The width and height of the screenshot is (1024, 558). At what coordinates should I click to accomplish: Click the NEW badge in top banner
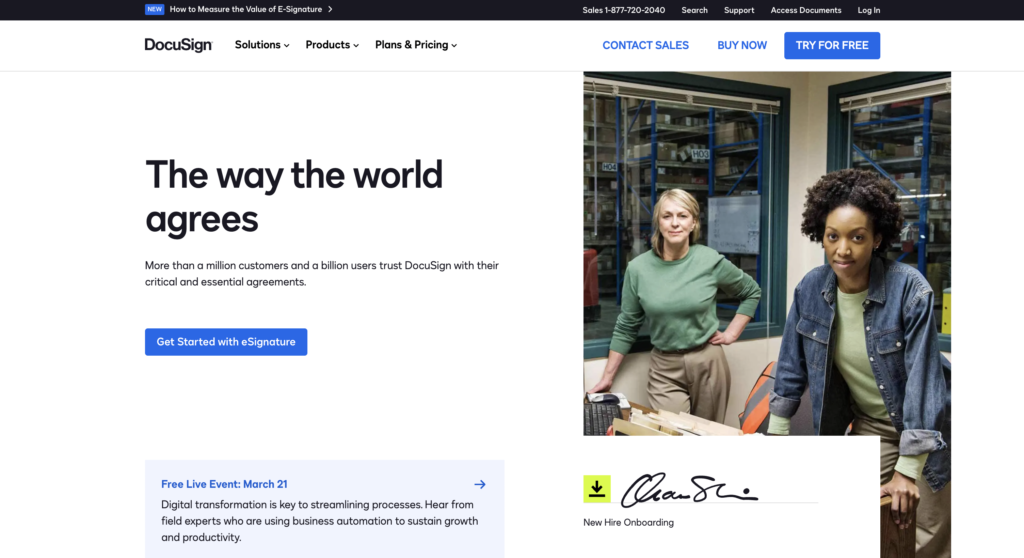tap(154, 9)
